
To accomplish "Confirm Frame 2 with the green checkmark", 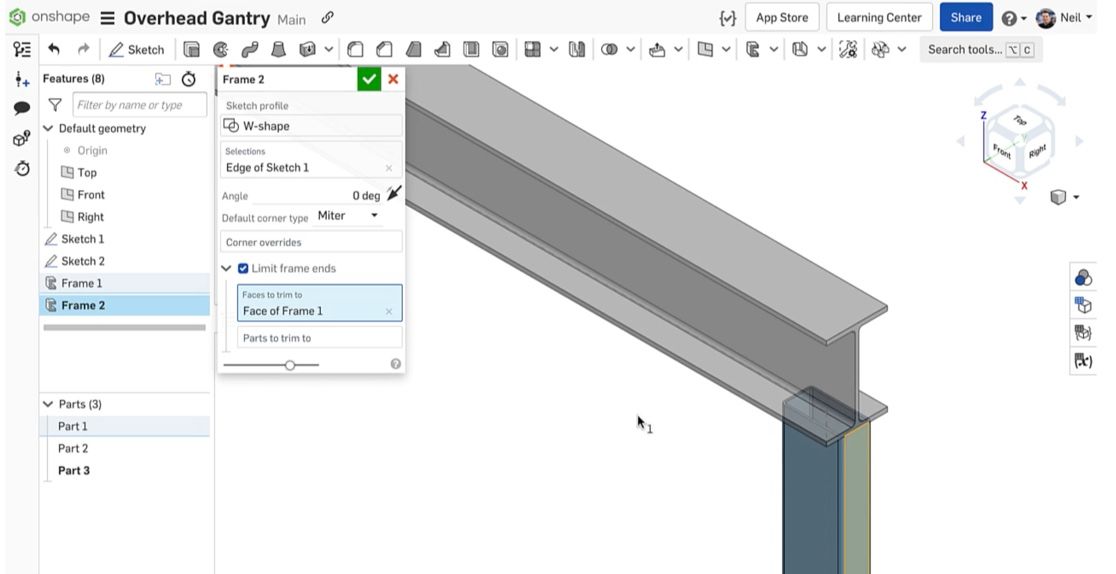I will click(x=369, y=79).
